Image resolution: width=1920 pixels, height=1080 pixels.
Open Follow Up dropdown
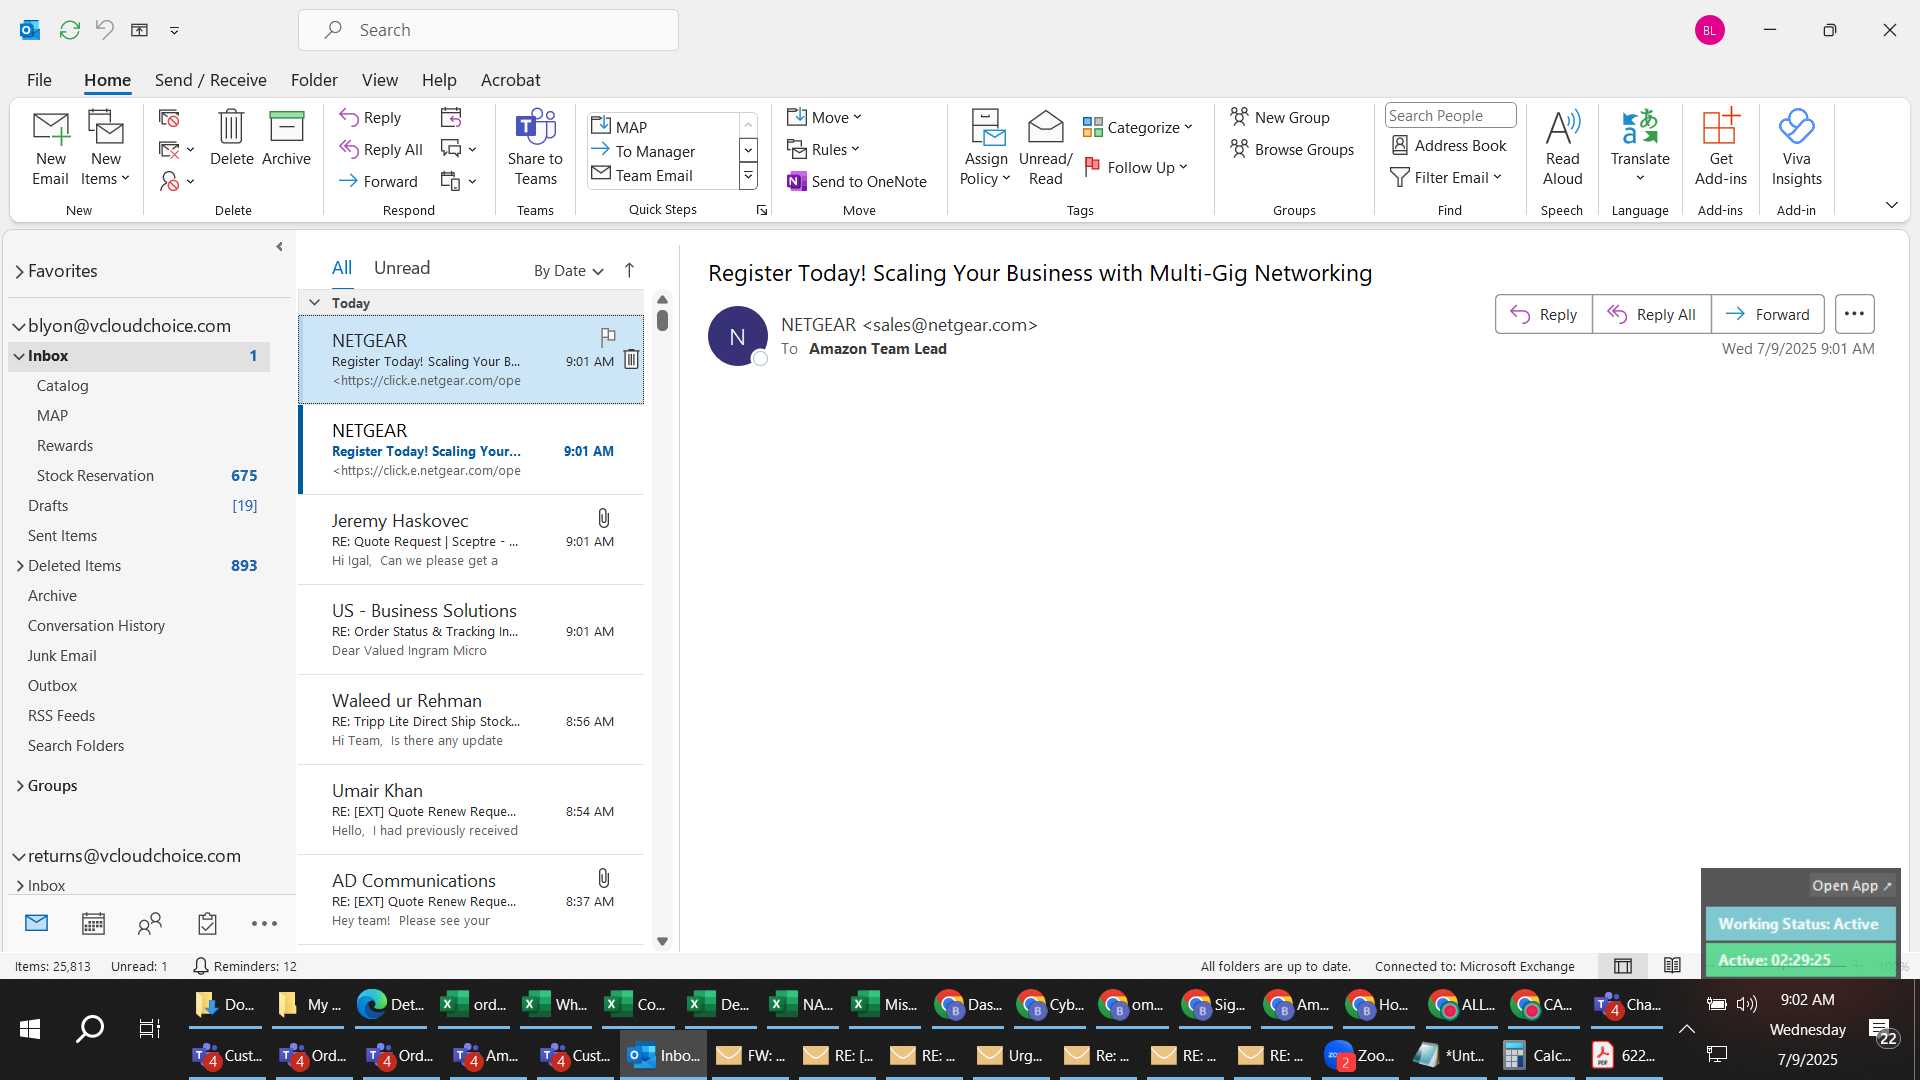click(x=1136, y=167)
